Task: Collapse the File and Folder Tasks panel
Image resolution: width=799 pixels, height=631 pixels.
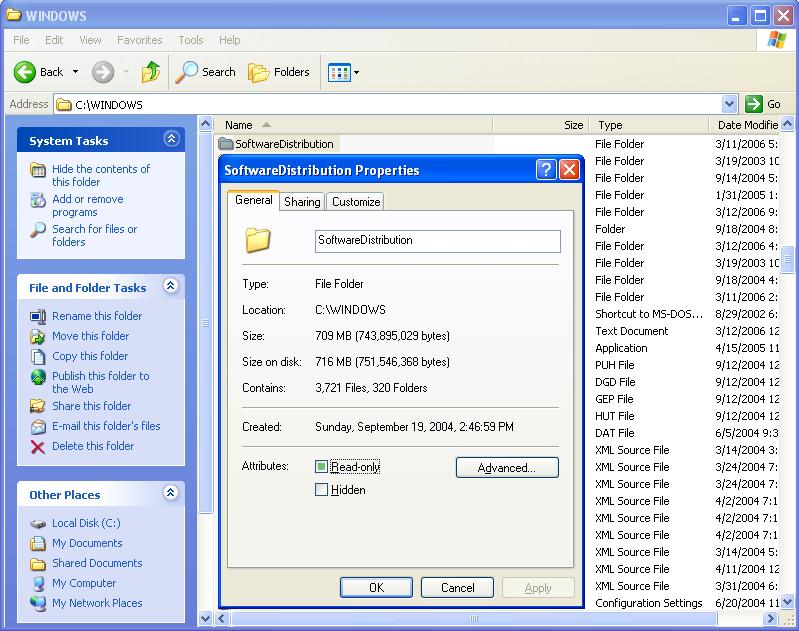Action: pos(171,285)
